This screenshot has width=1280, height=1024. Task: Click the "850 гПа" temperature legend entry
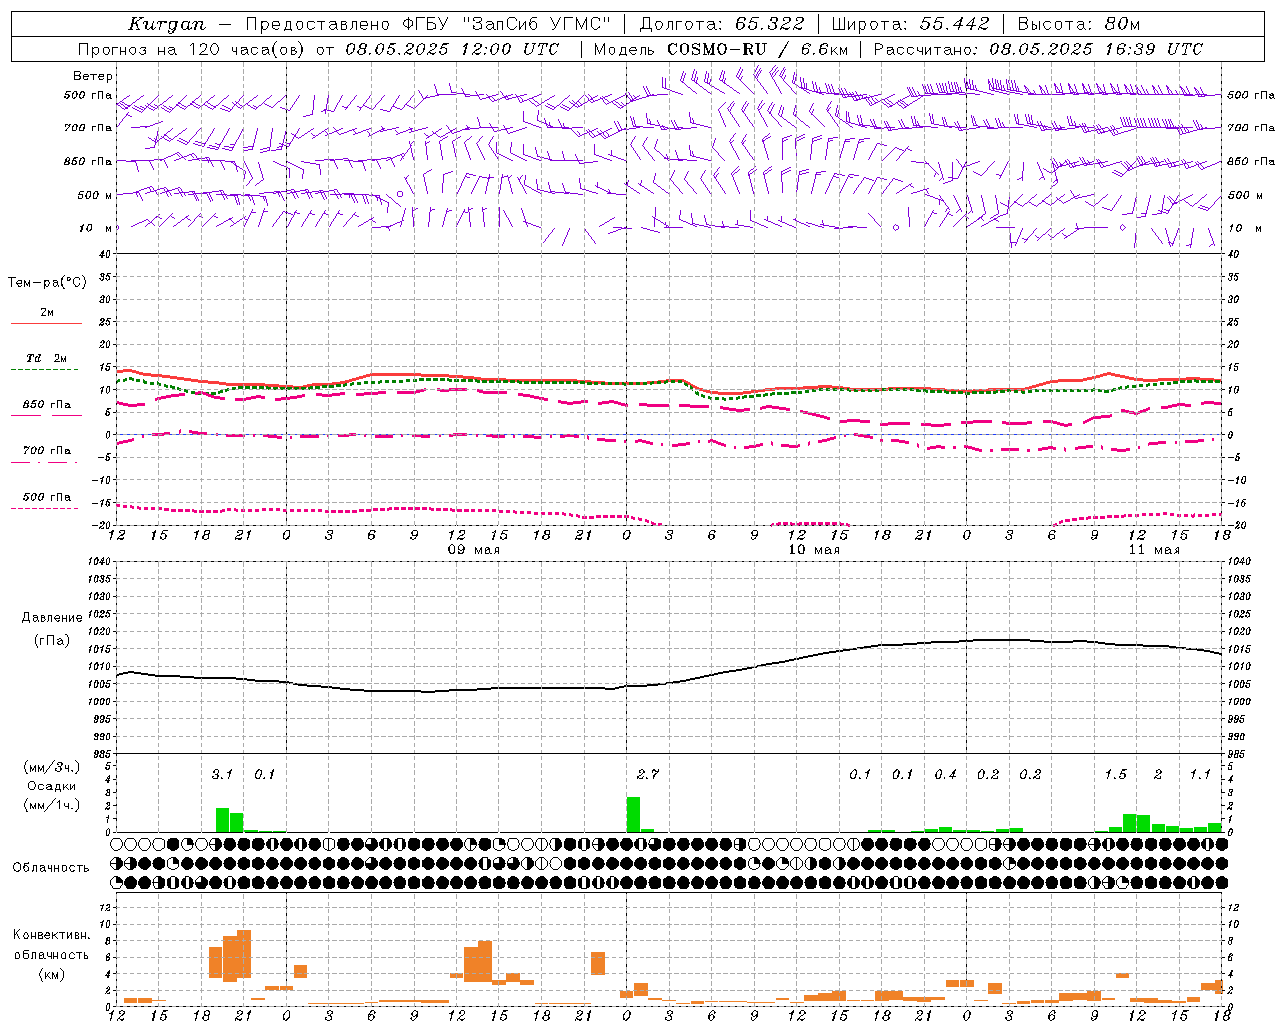(47, 405)
